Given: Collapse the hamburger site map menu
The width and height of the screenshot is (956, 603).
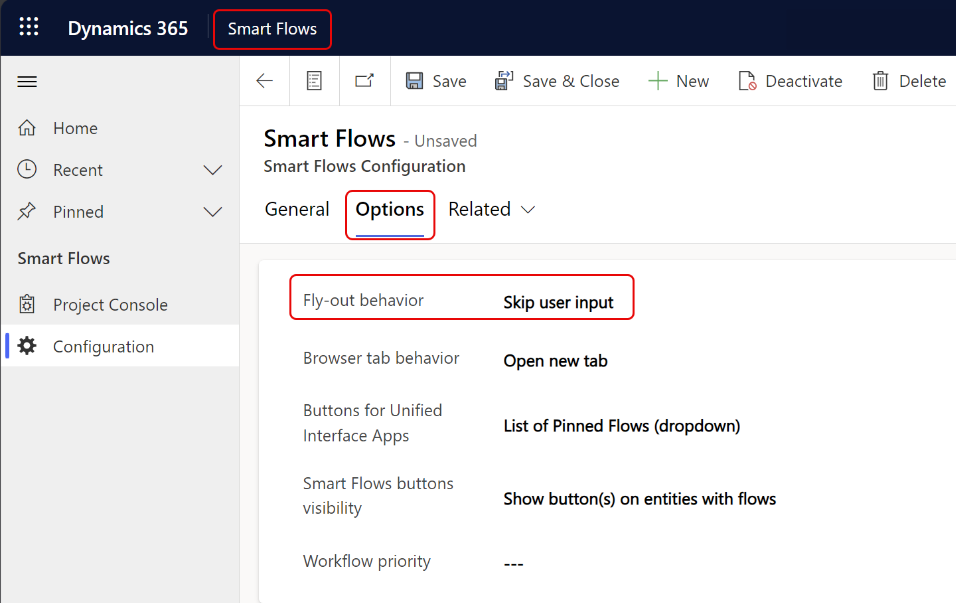Looking at the screenshot, I should [27, 82].
